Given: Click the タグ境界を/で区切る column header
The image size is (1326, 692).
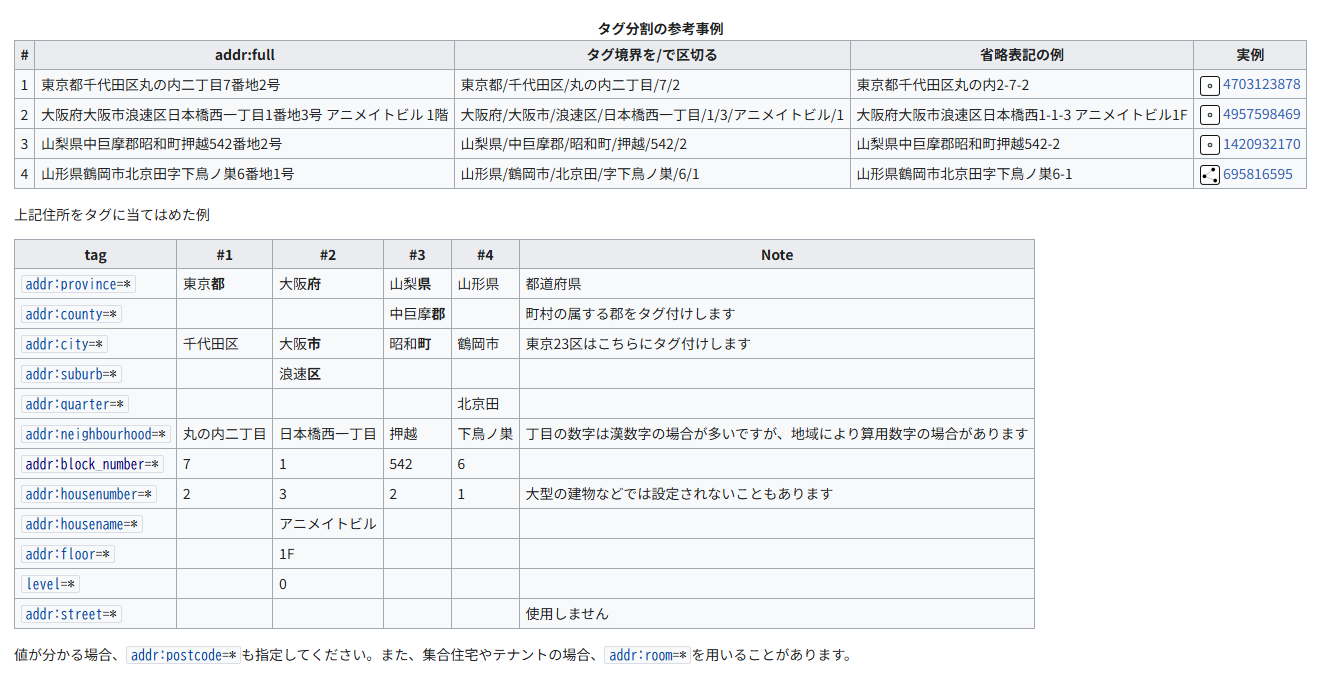Looking at the screenshot, I should pos(652,55).
